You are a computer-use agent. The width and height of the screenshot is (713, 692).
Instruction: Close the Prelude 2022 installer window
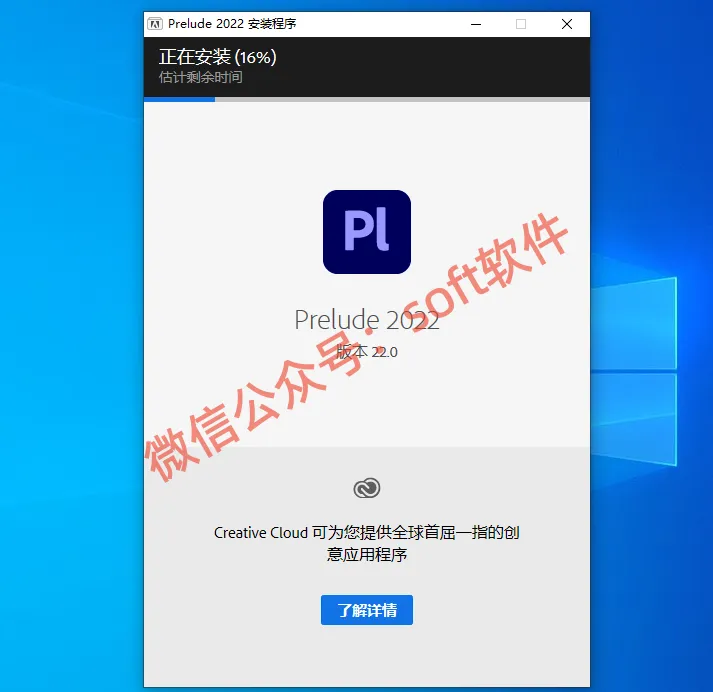point(567,24)
